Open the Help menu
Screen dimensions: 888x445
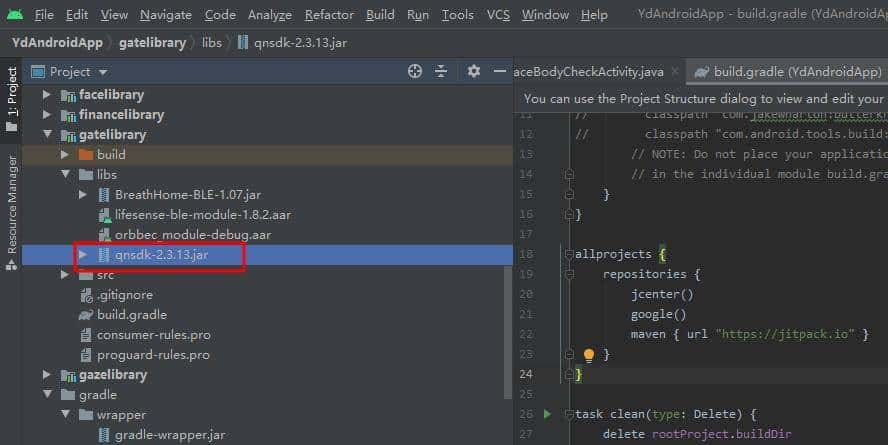coord(594,15)
